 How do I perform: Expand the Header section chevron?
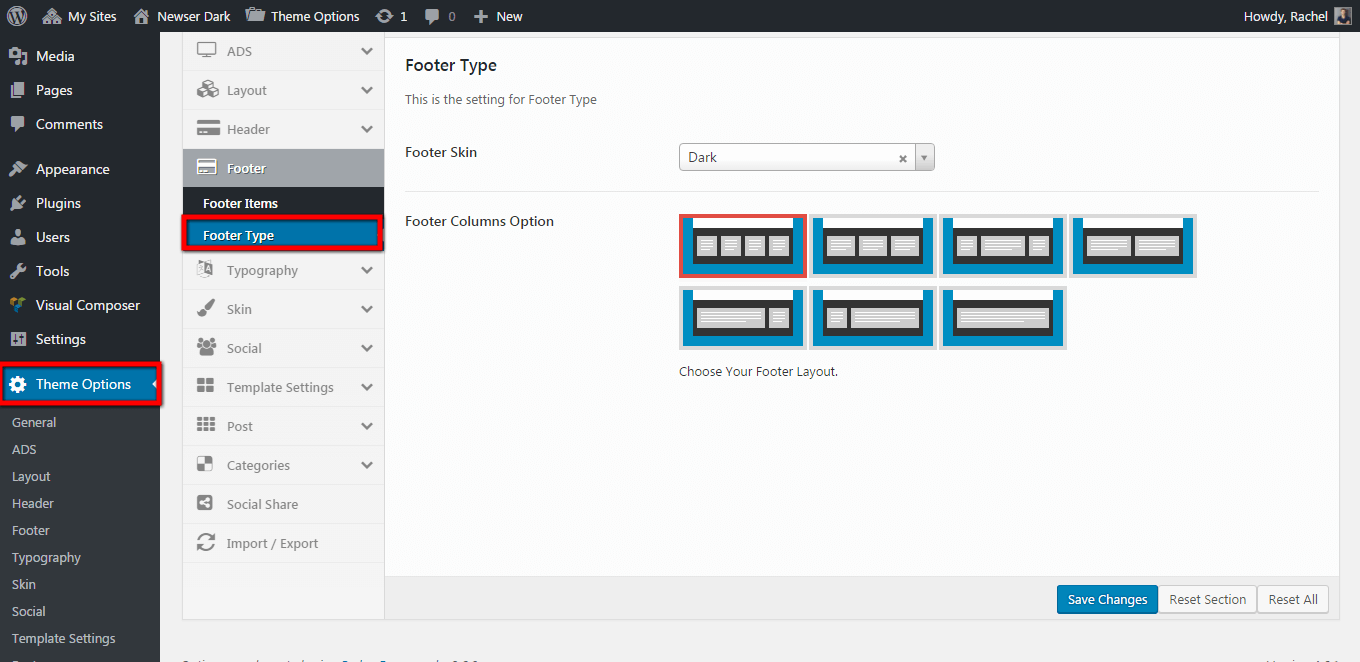367,129
